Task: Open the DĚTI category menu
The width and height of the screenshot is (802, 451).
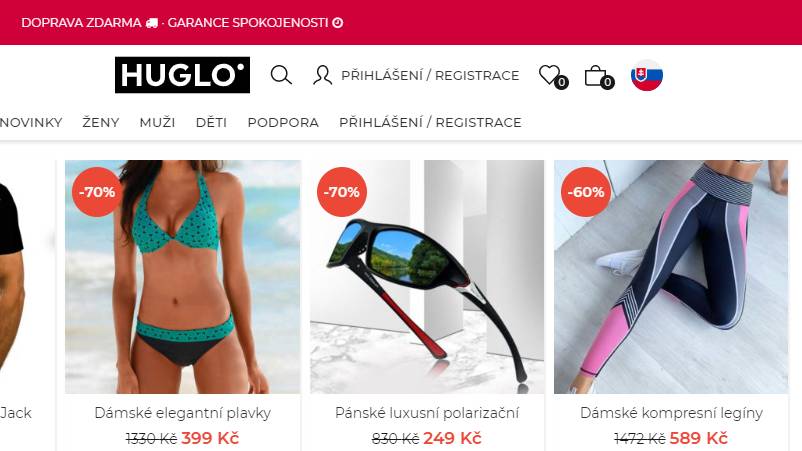Action: tap(211, 122)
